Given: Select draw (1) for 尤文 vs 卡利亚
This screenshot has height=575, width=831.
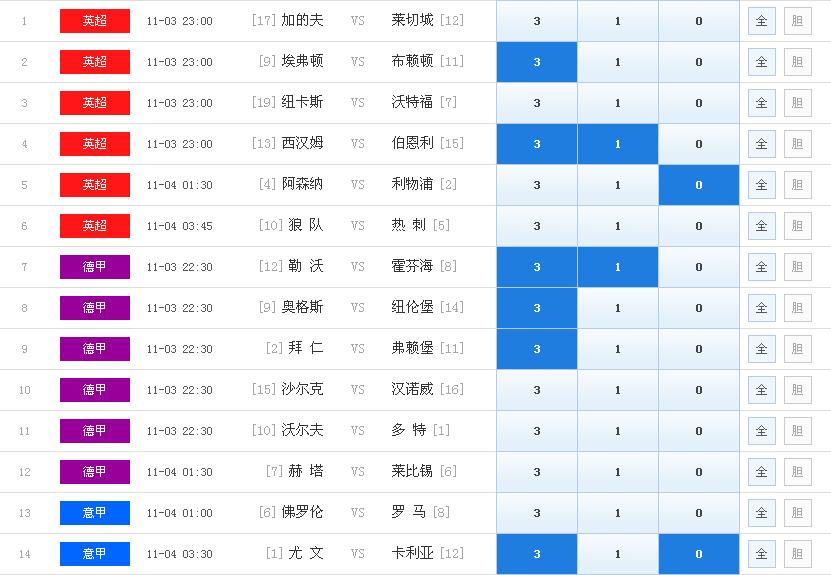Looking at the screenshot, I should (618, 554).
